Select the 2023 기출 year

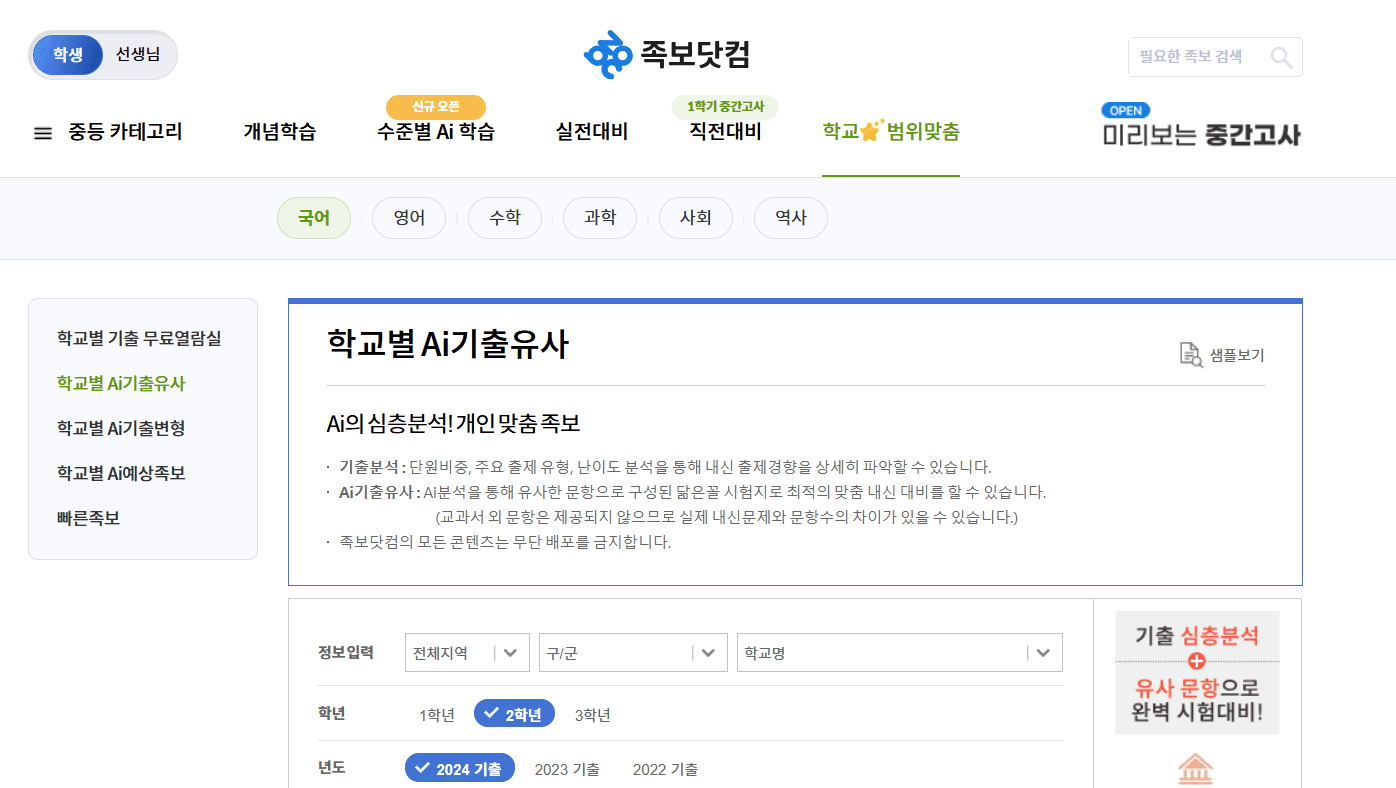point(567,770)
